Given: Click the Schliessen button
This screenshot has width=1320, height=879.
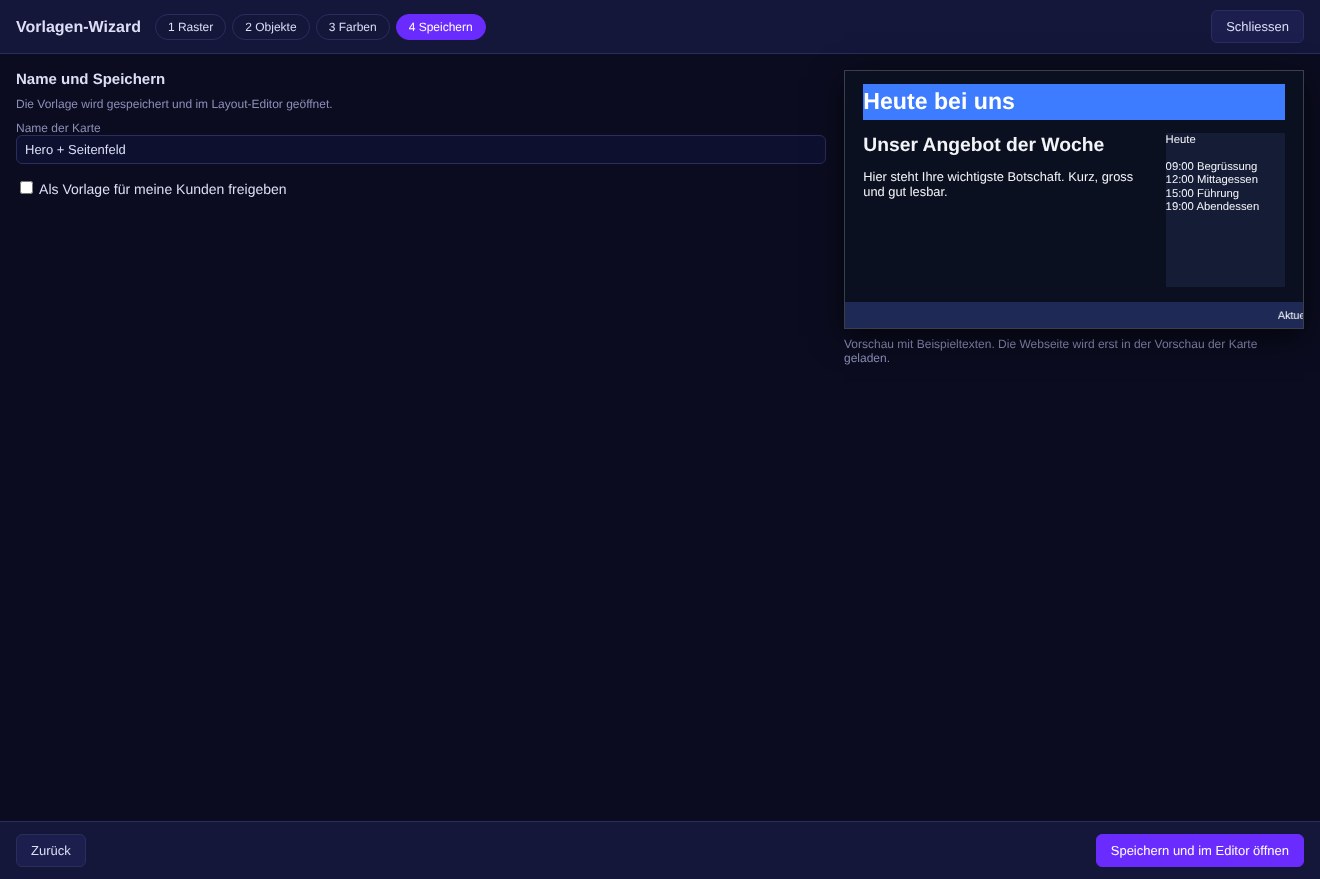Looking at the screenshot, I should 1257,27.
